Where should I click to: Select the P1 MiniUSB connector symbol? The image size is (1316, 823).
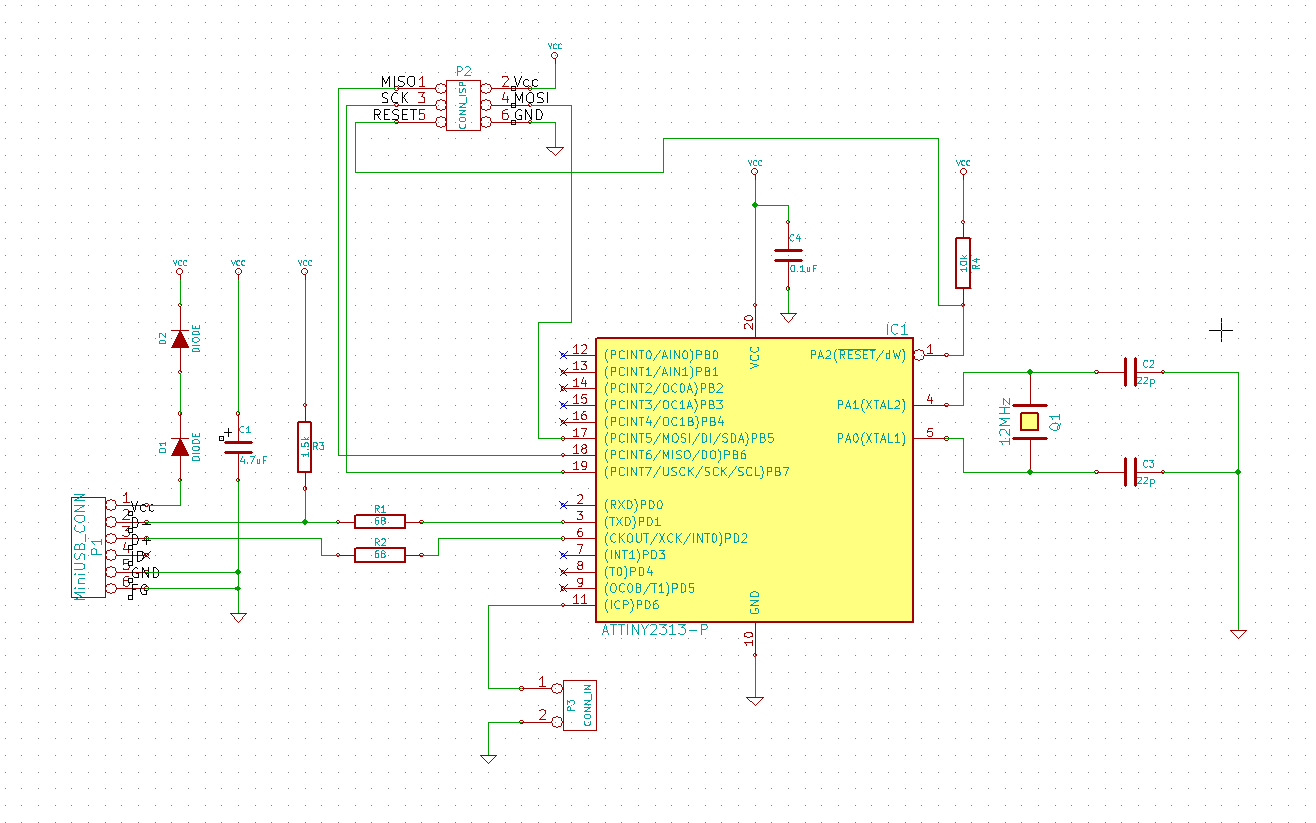(88, 547)
